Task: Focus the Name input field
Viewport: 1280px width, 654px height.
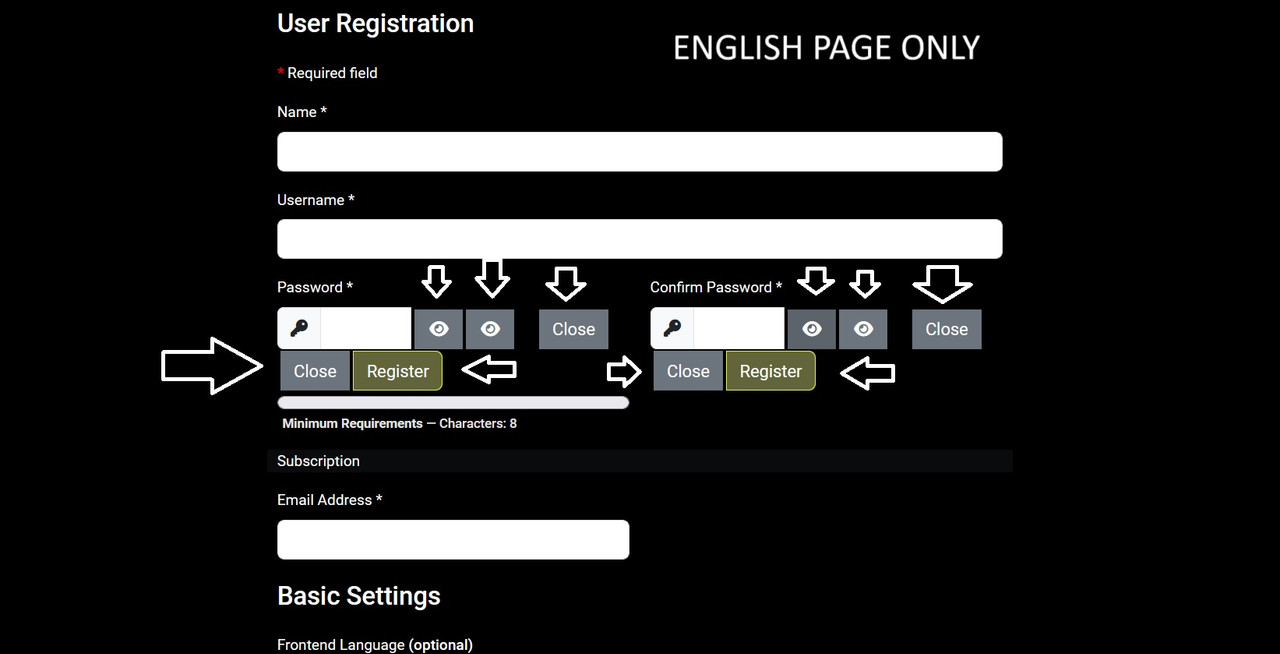Action: 640,152
